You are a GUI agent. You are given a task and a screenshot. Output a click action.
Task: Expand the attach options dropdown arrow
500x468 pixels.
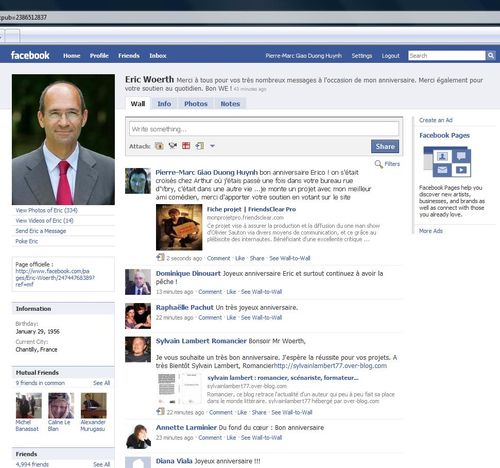[212, 146]
